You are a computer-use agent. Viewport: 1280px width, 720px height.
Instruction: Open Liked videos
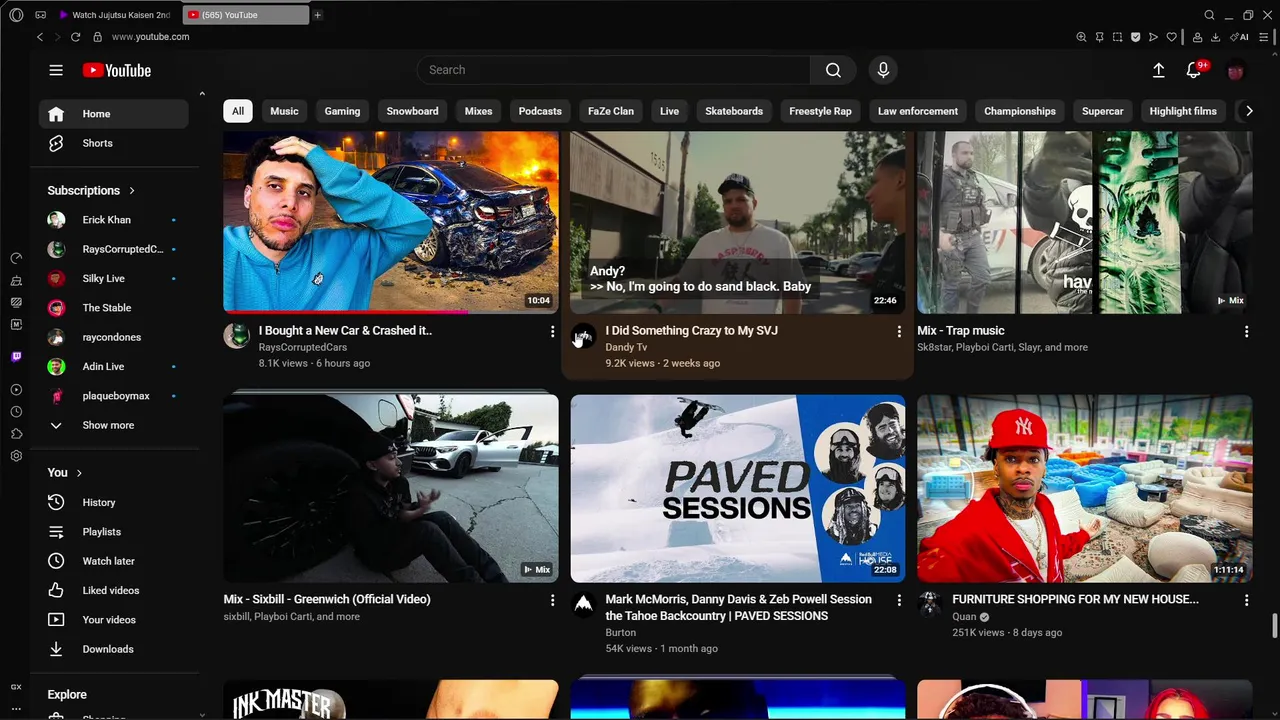point(113,591)
